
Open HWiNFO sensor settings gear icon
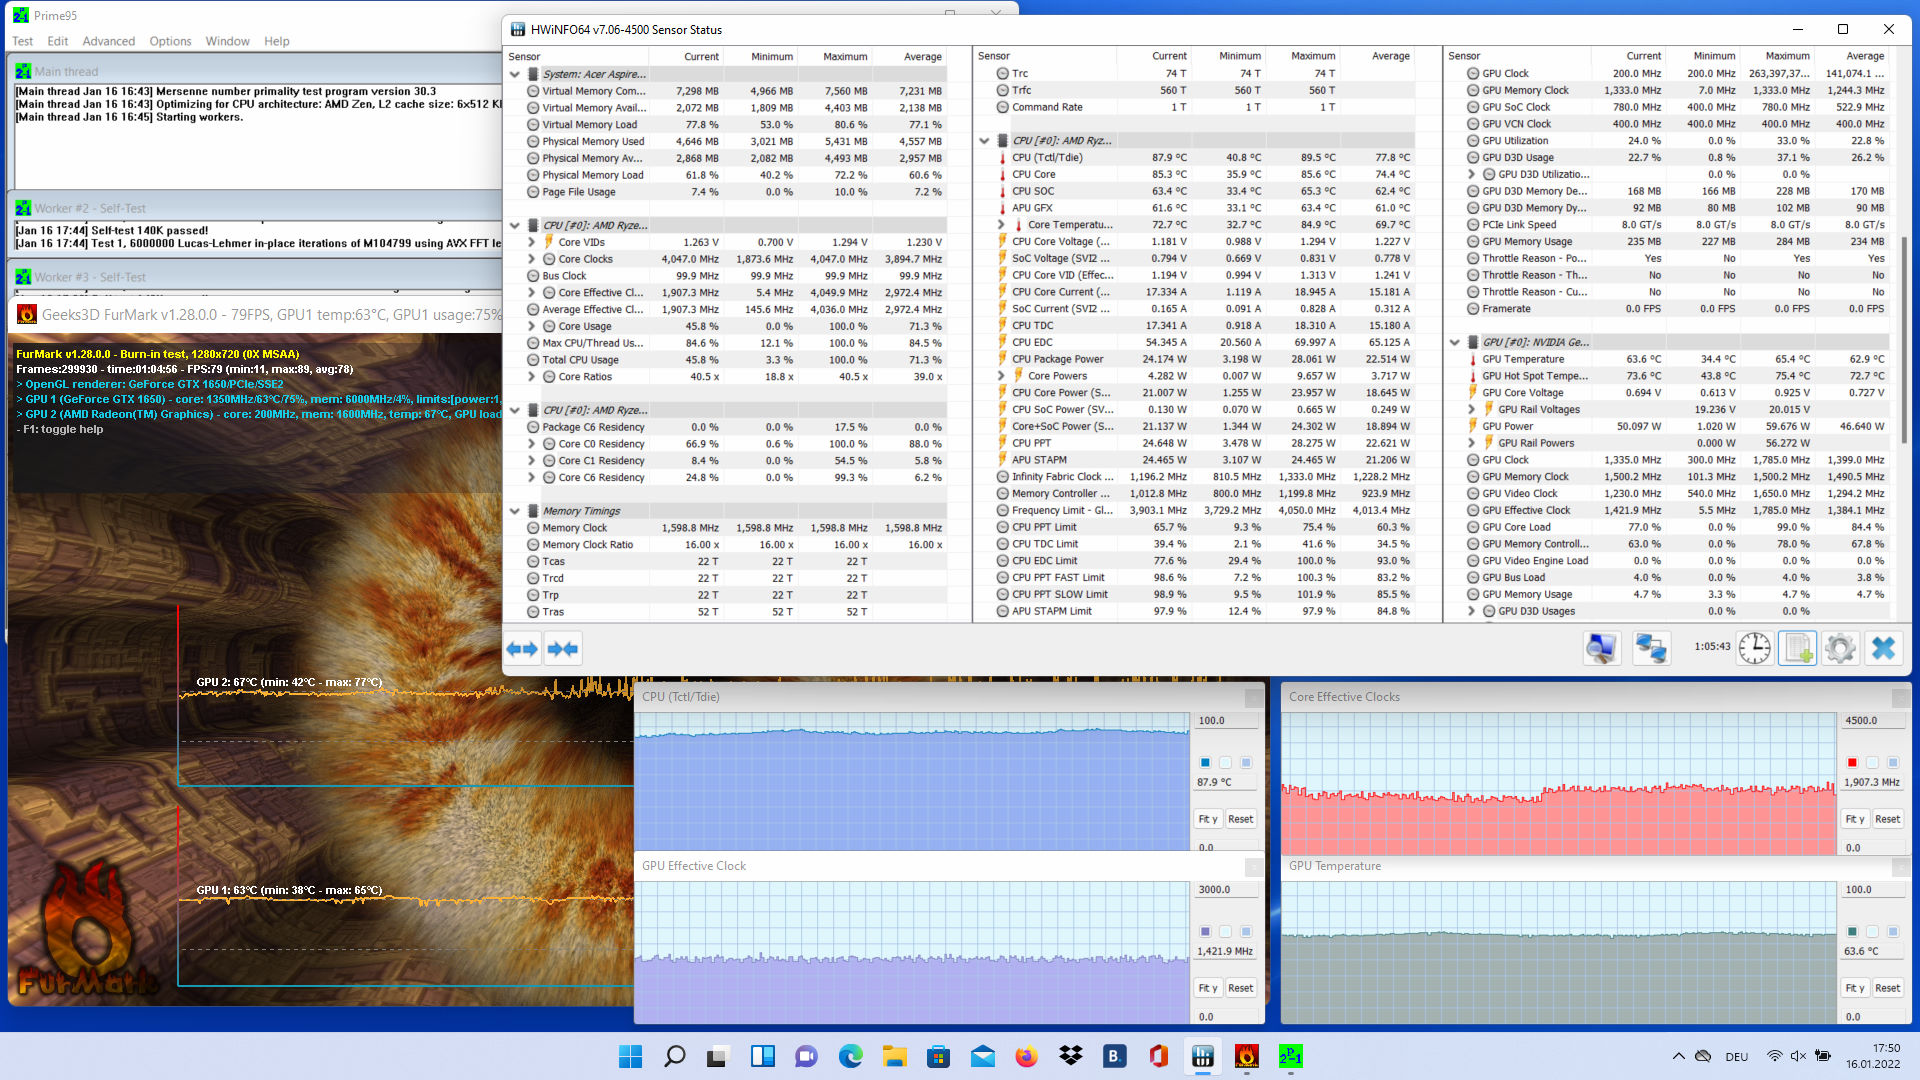(x=1840, y=648)
